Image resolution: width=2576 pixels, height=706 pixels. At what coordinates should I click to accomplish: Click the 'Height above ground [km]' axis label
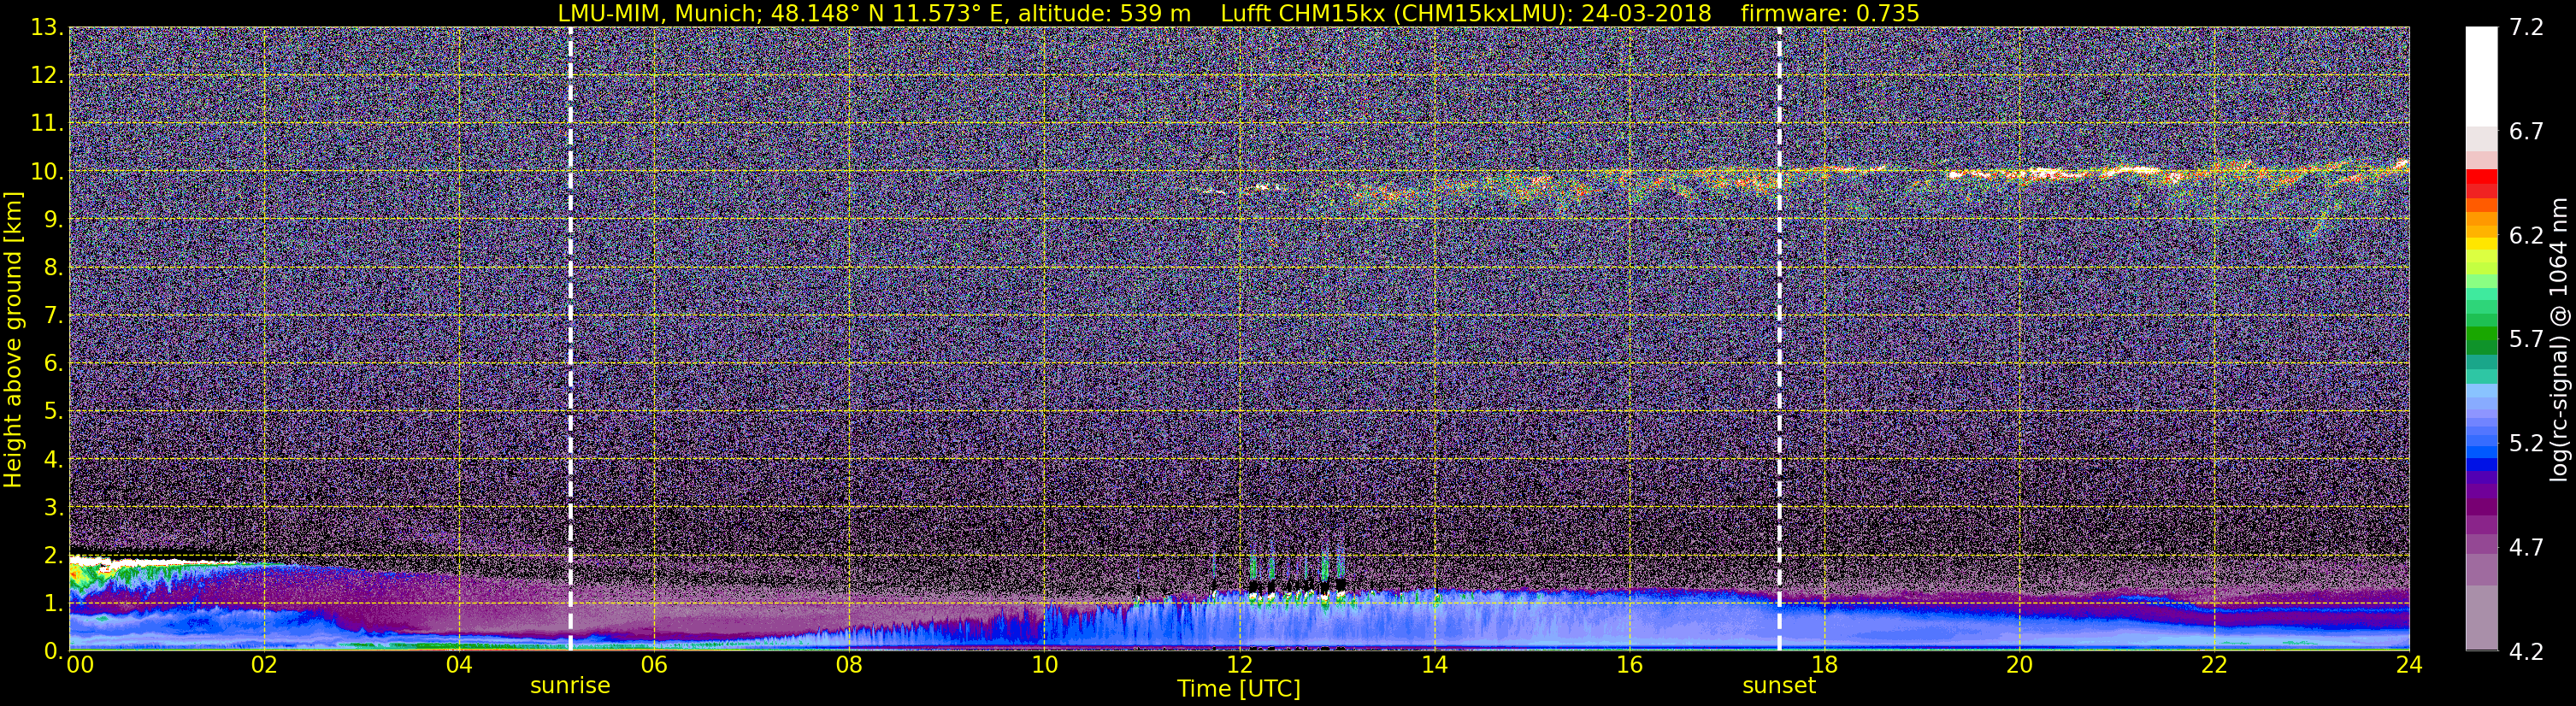click(x=13, y=339)
